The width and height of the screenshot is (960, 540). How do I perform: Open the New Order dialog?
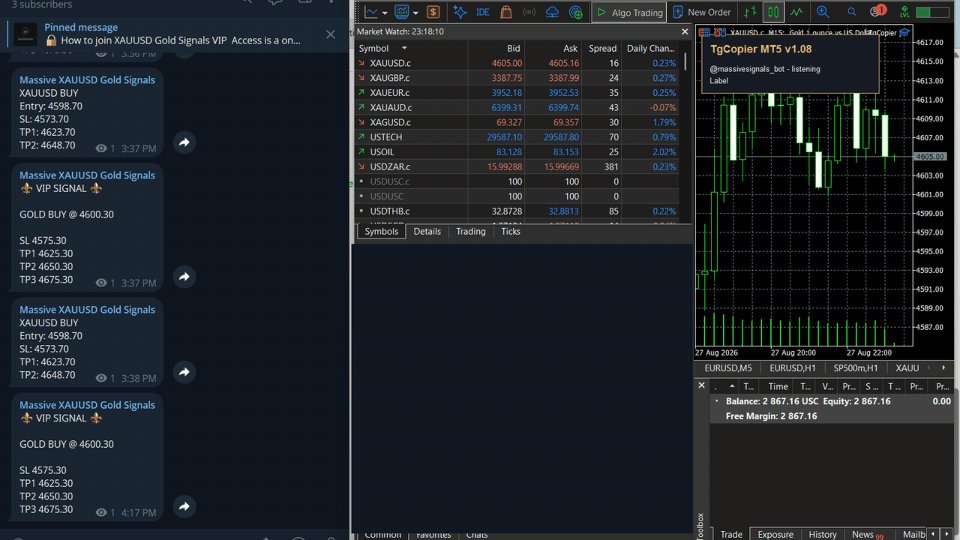[x=702, y=12]
